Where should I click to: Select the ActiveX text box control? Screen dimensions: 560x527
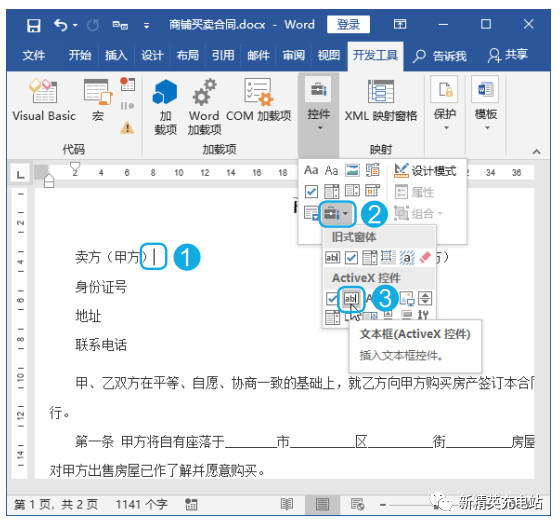[350, 298]
